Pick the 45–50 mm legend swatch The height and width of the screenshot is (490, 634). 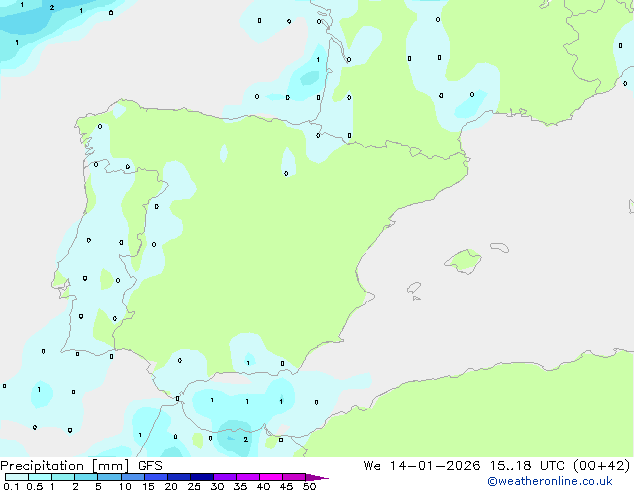coord(294,477)
